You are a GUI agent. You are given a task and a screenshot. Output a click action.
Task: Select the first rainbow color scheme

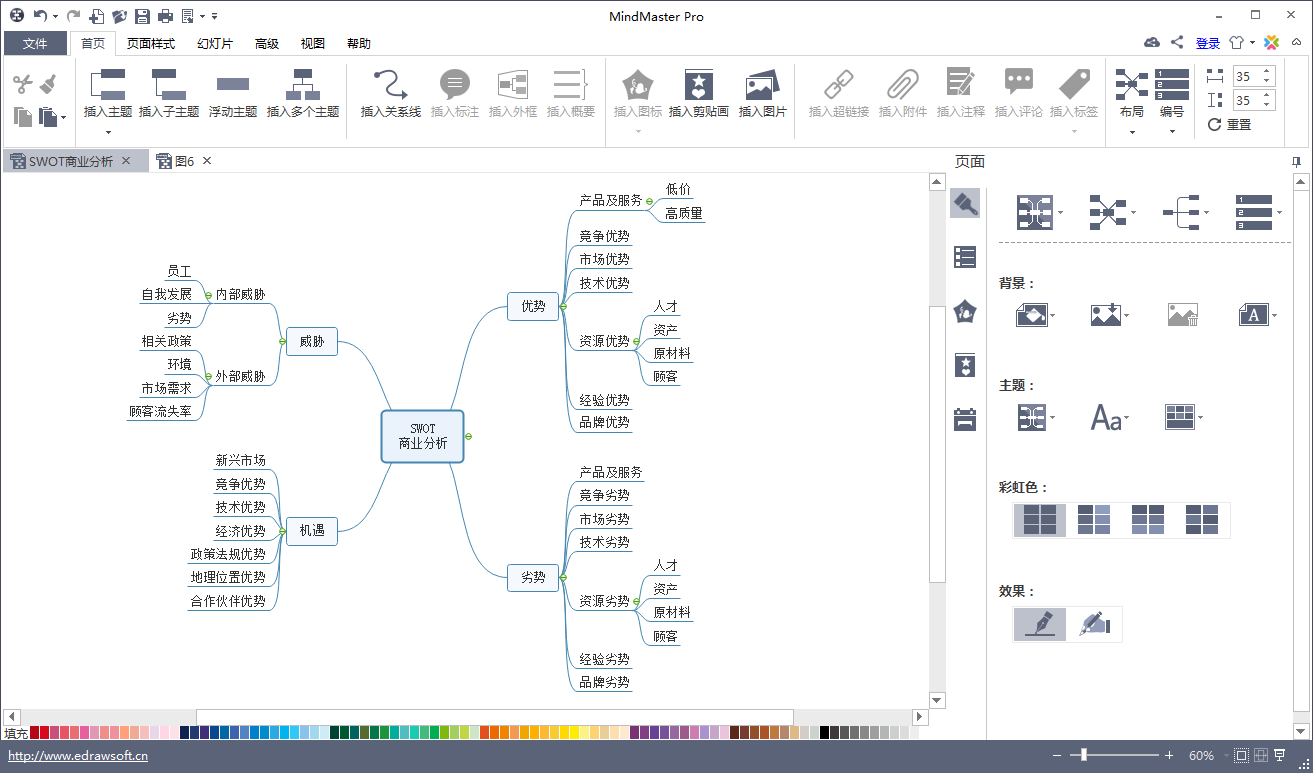click(x=1040, y=520)
